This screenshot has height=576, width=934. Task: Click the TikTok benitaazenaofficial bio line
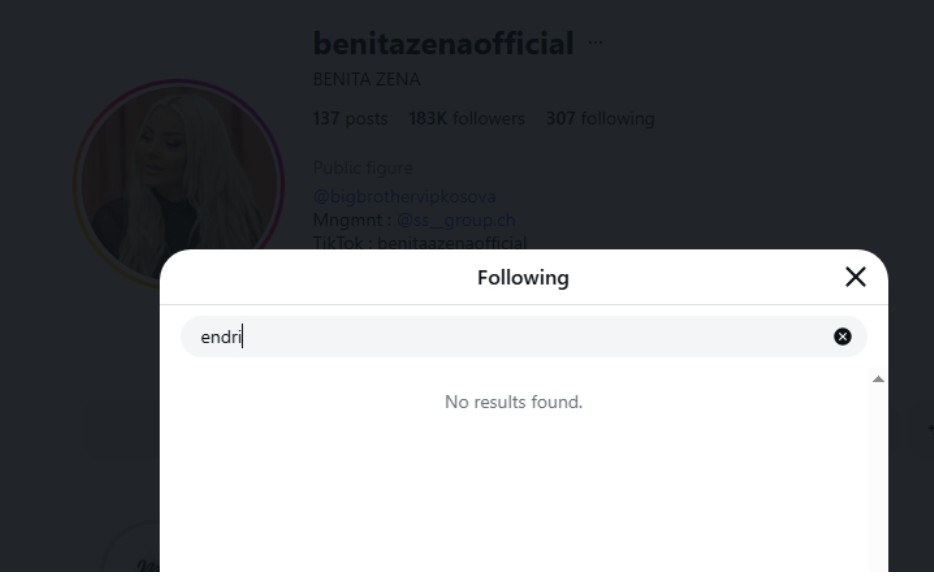coord(420,242)
